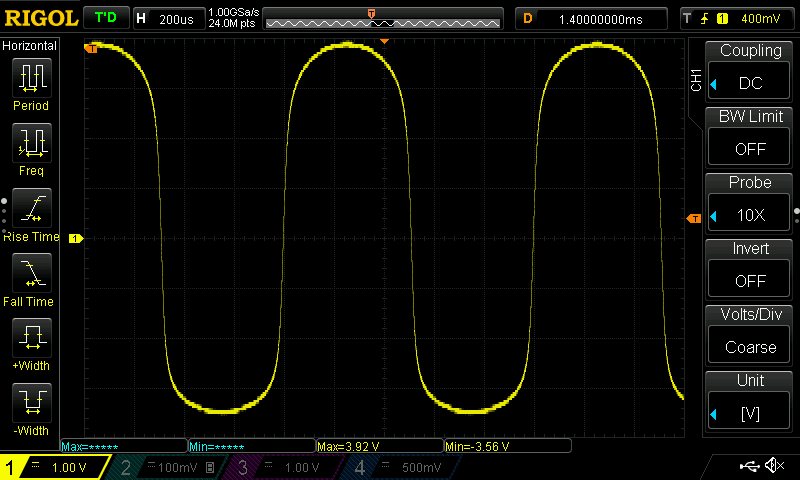800x480 pixels.
Task: Select the -Width measurement icon
Action: [30, 403]
